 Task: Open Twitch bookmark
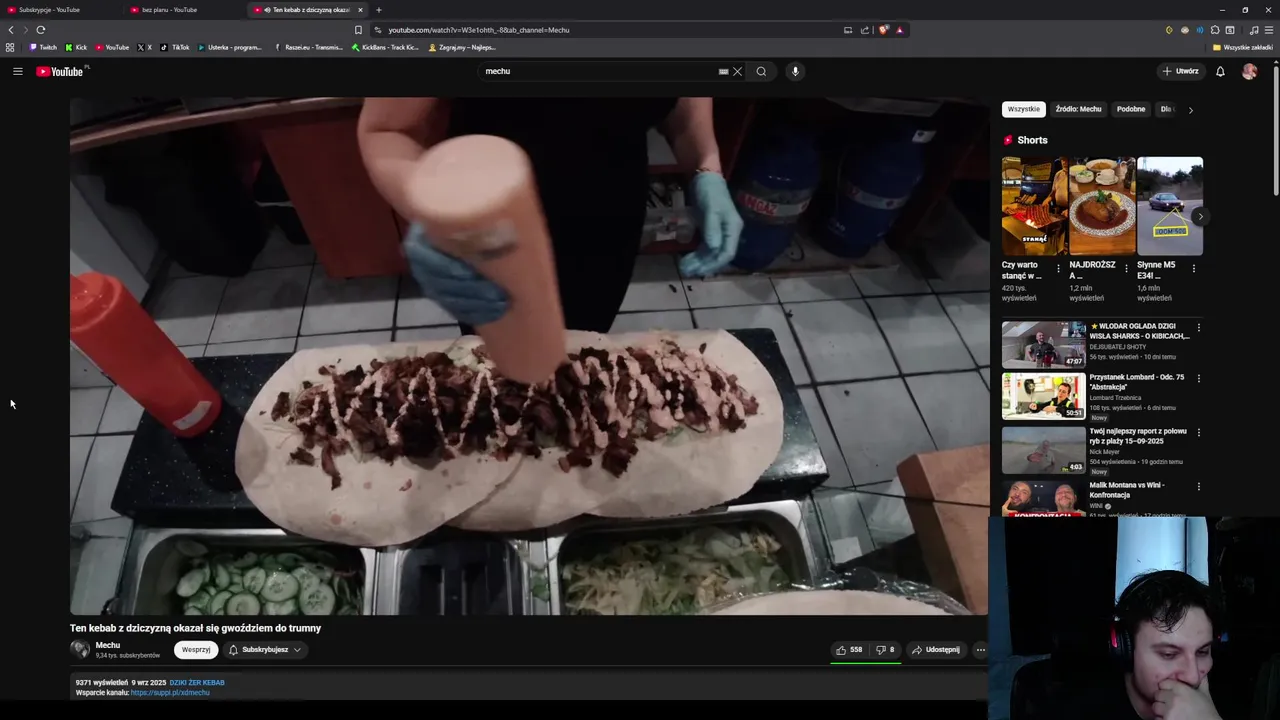tap(43, 47)
